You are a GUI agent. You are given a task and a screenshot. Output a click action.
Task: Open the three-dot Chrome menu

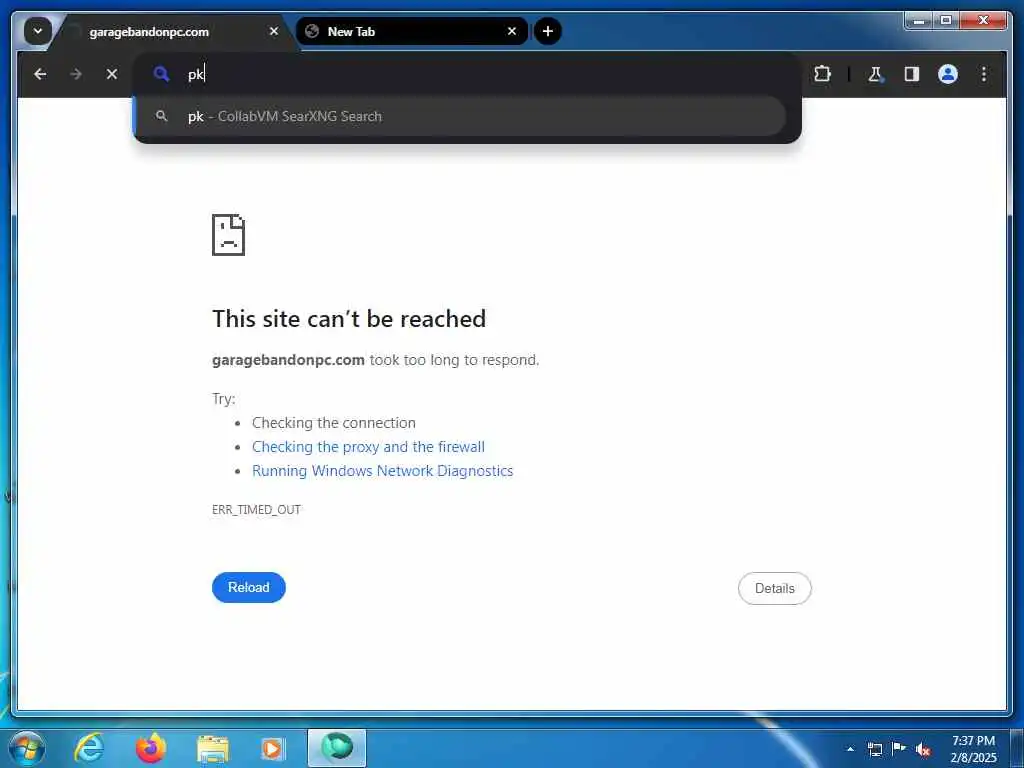984,74
